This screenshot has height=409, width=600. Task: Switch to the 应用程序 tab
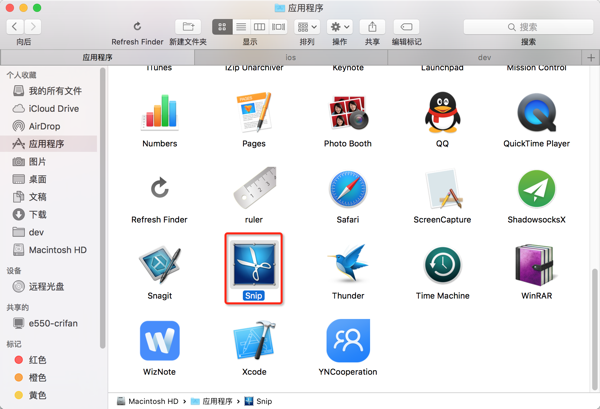pyautogui.click(x=98, y=57)
